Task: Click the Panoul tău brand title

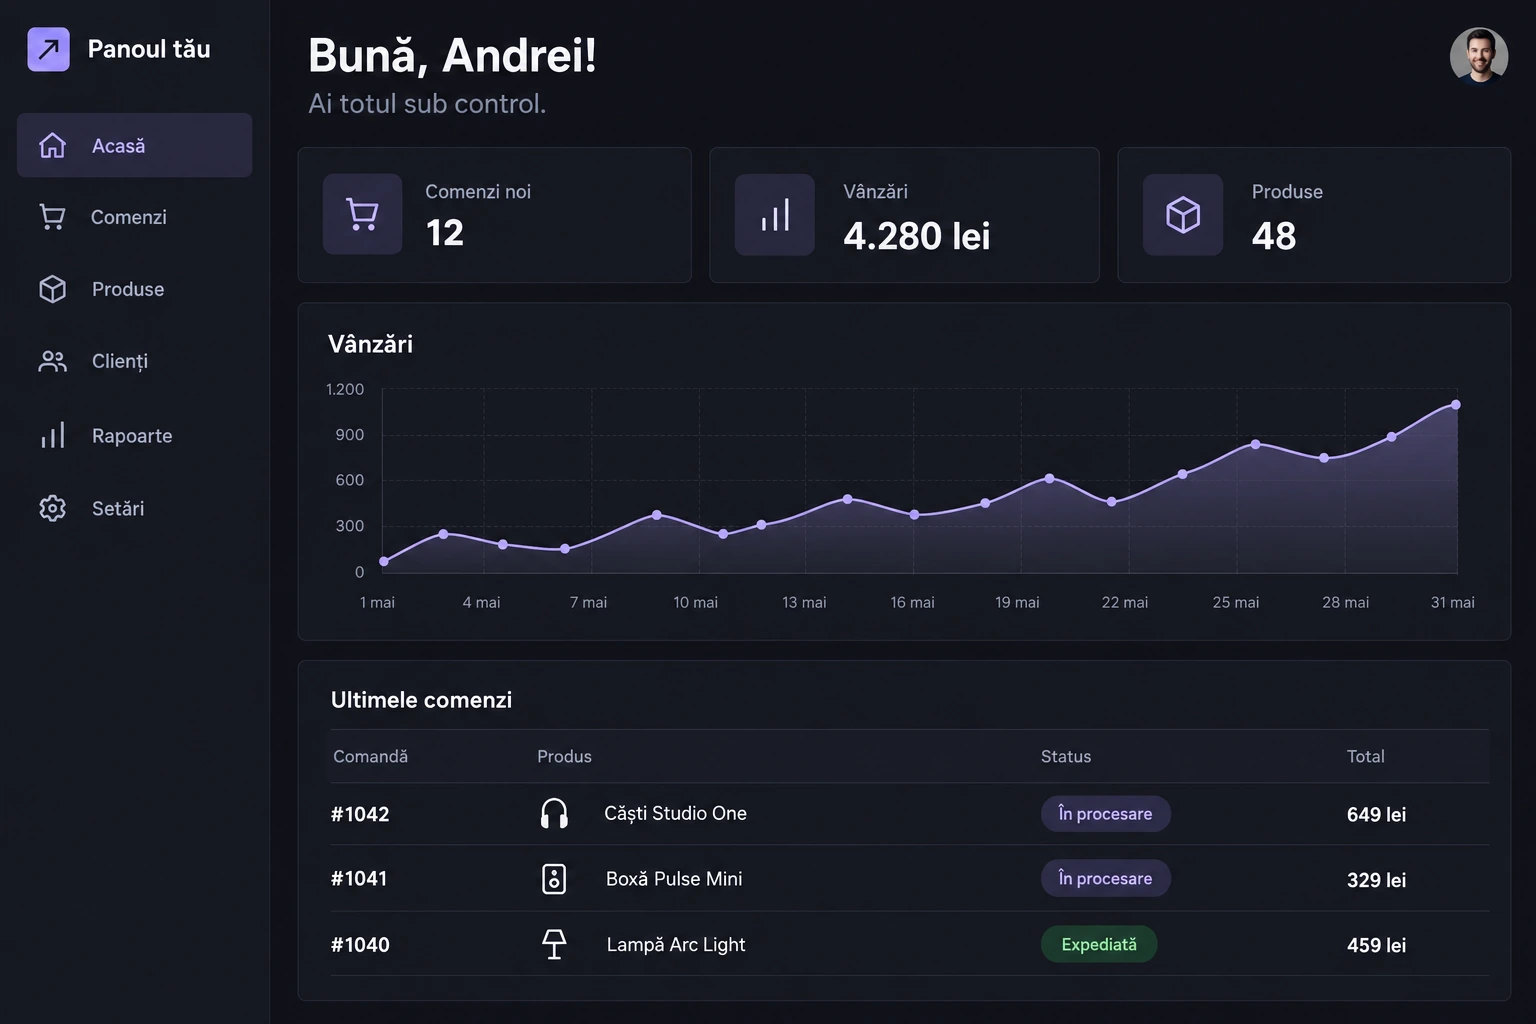Action: tap(149, 49)
